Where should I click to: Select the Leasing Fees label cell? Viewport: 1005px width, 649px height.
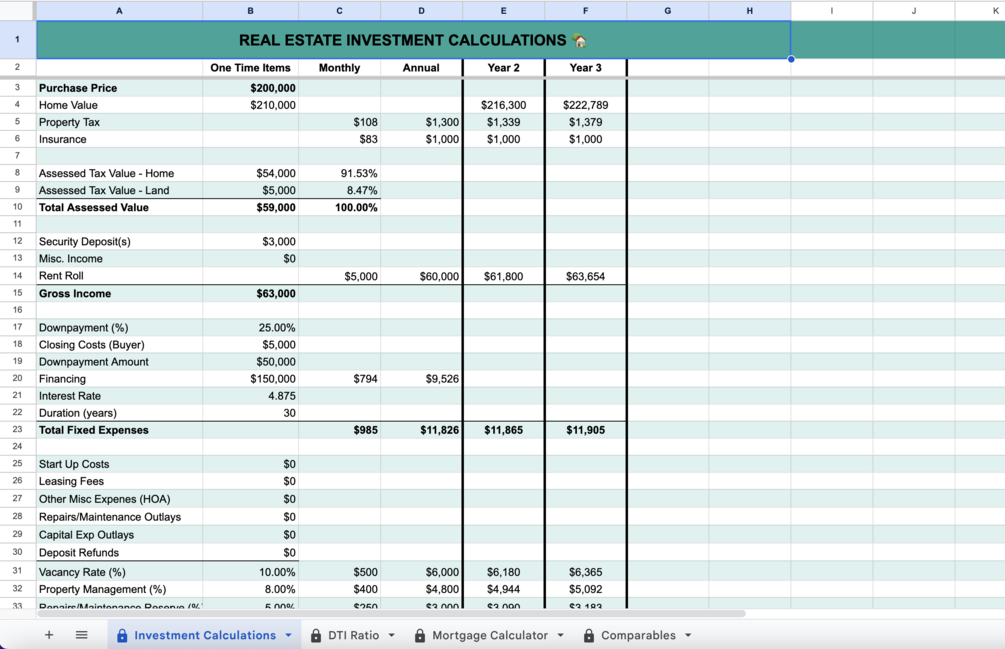(x=119, y=481)
